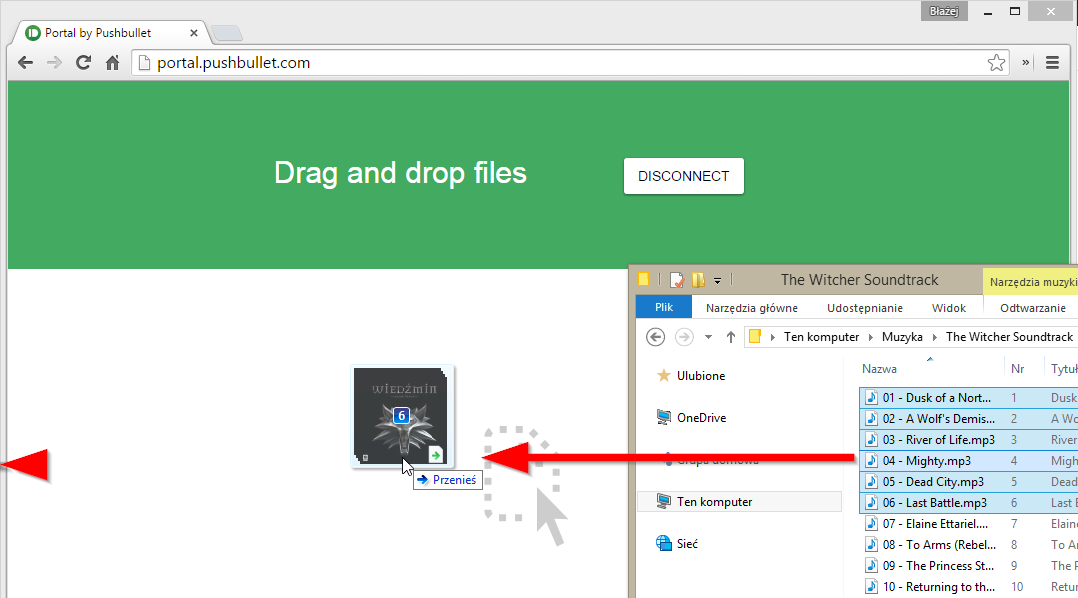
Task: Click the Błażej profile button
Action: point(944,11)
